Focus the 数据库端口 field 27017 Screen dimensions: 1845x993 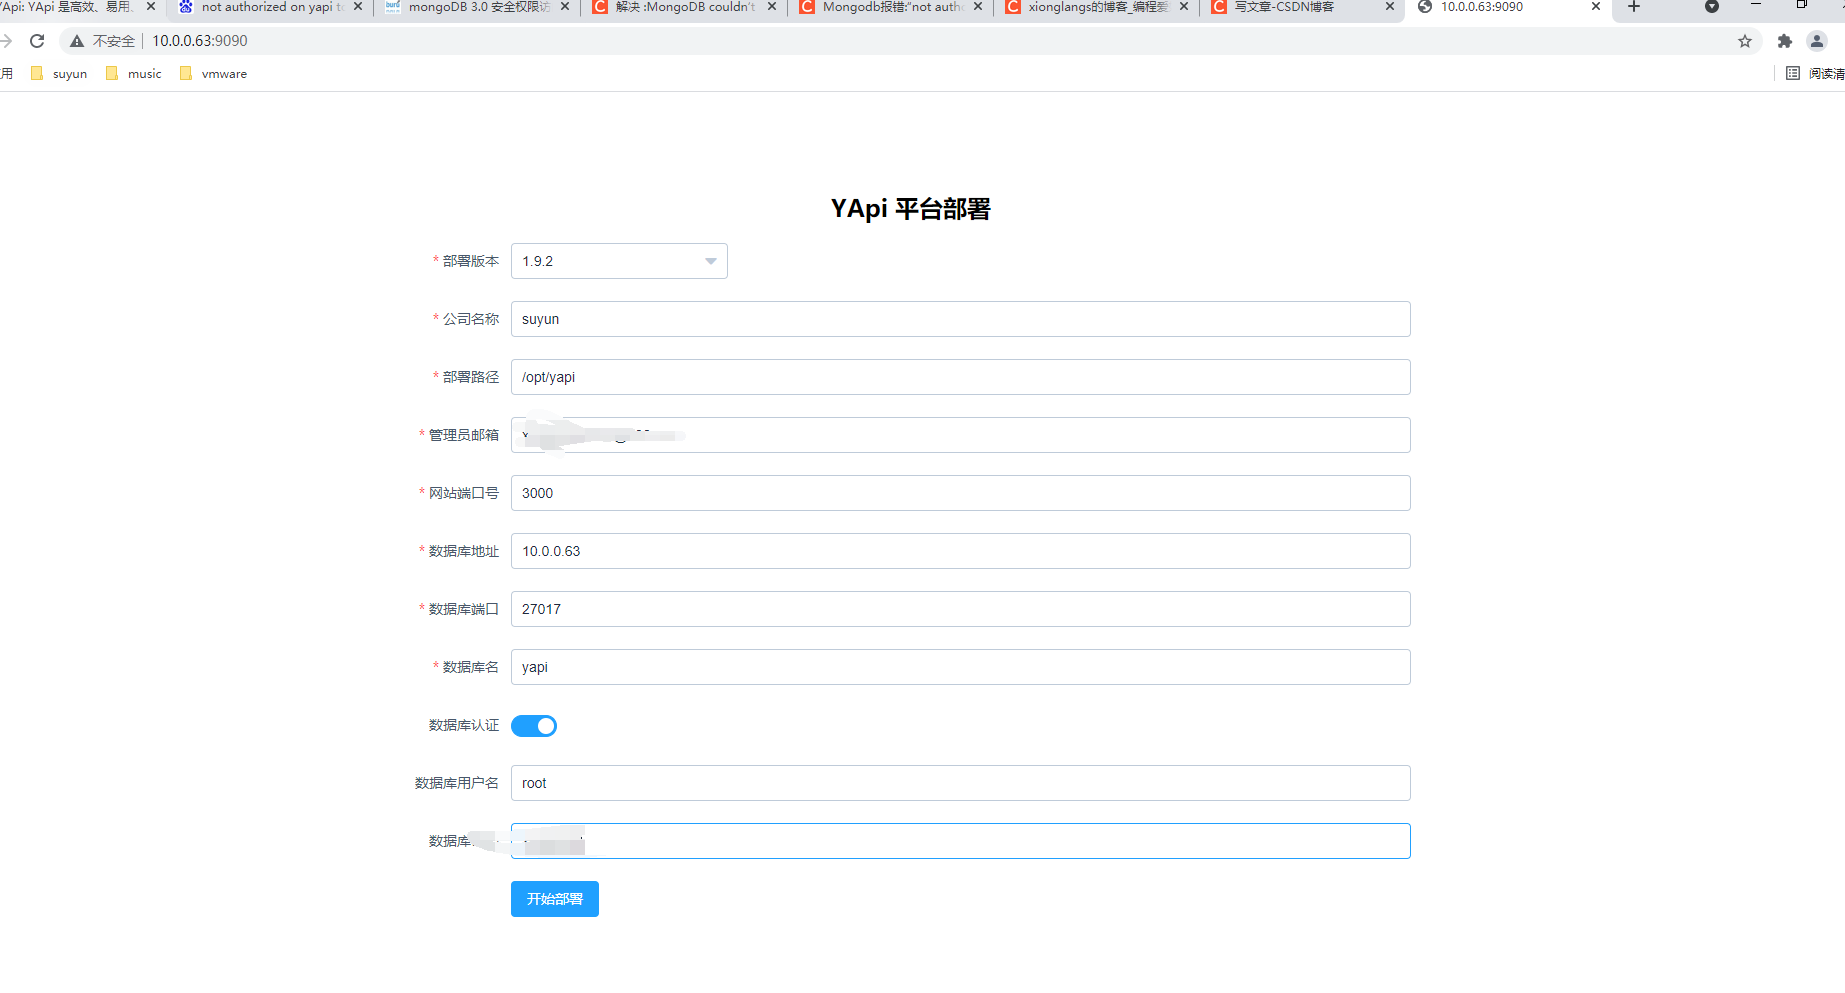pyautogui.click(x=961, y=609)
